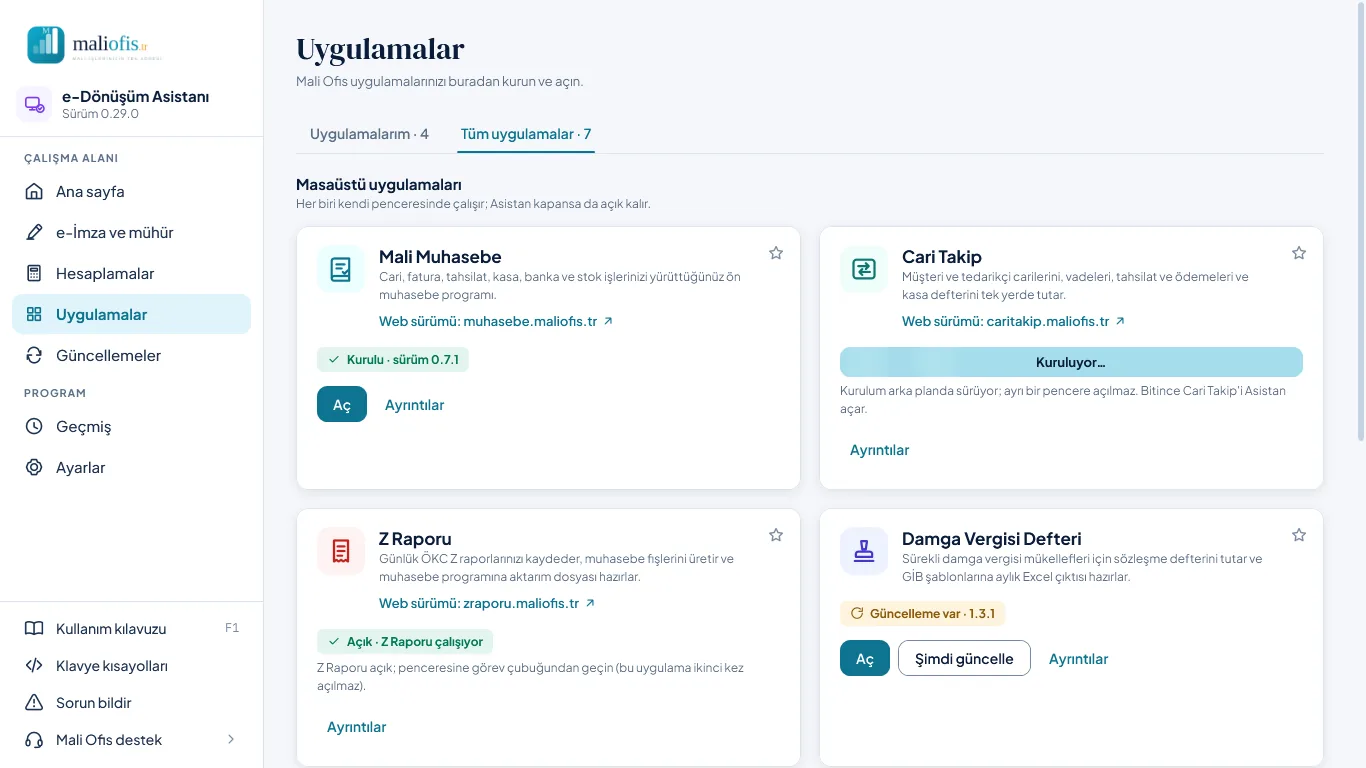The width and height of the screenshot is (1366, 768).
Task: Click the Z Raporu app icon
Action: pos(341,552)
